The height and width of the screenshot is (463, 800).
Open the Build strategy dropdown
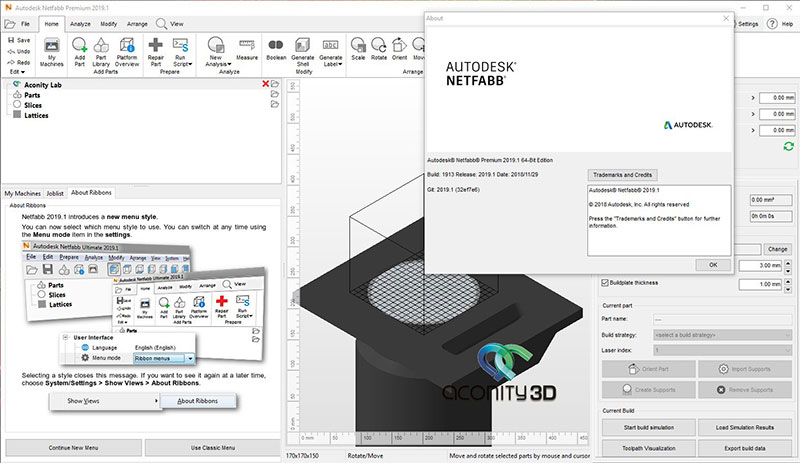tap(723, 335)
